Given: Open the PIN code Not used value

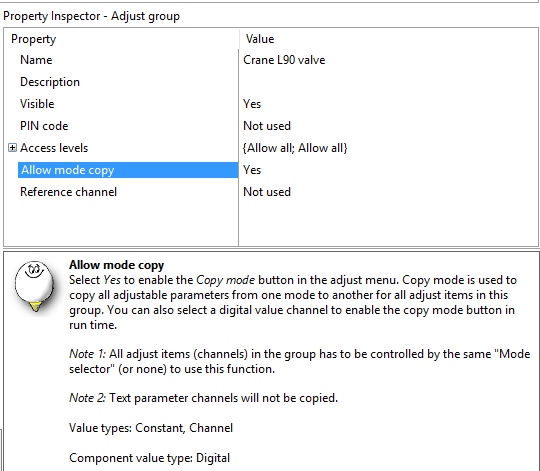Looking at the screenshot, I should click(x=267, y=126).
